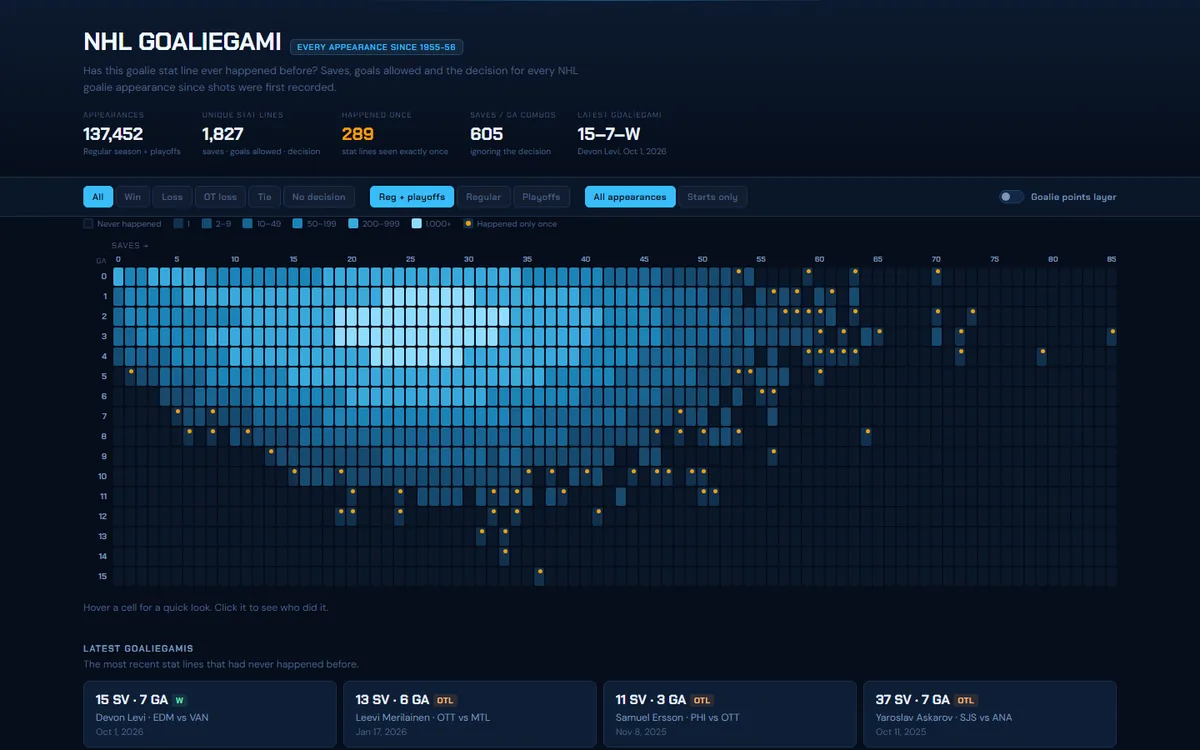Open the 85 saves, 3 GA cell
The image size is (1200, 750).
(1111, 336)
